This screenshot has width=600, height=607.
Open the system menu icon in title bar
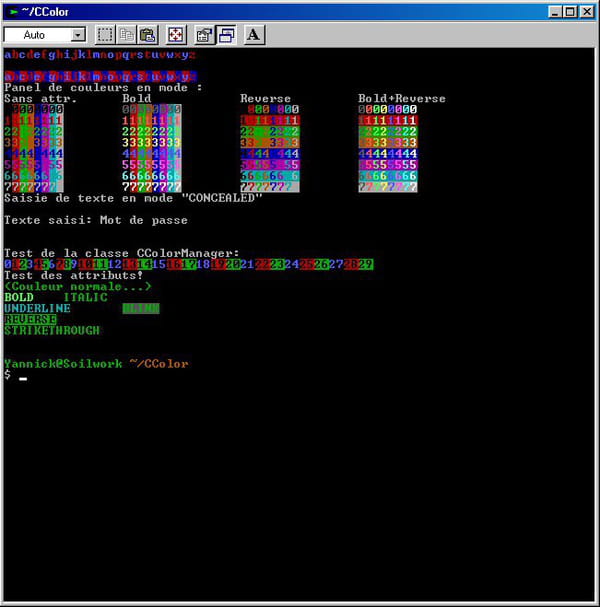tap(13, 12)
